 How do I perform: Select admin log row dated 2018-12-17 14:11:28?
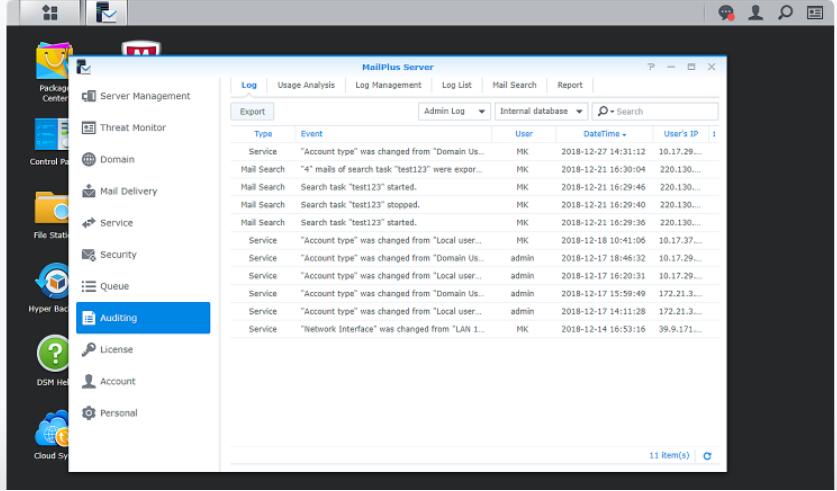(x=475, y=311)
